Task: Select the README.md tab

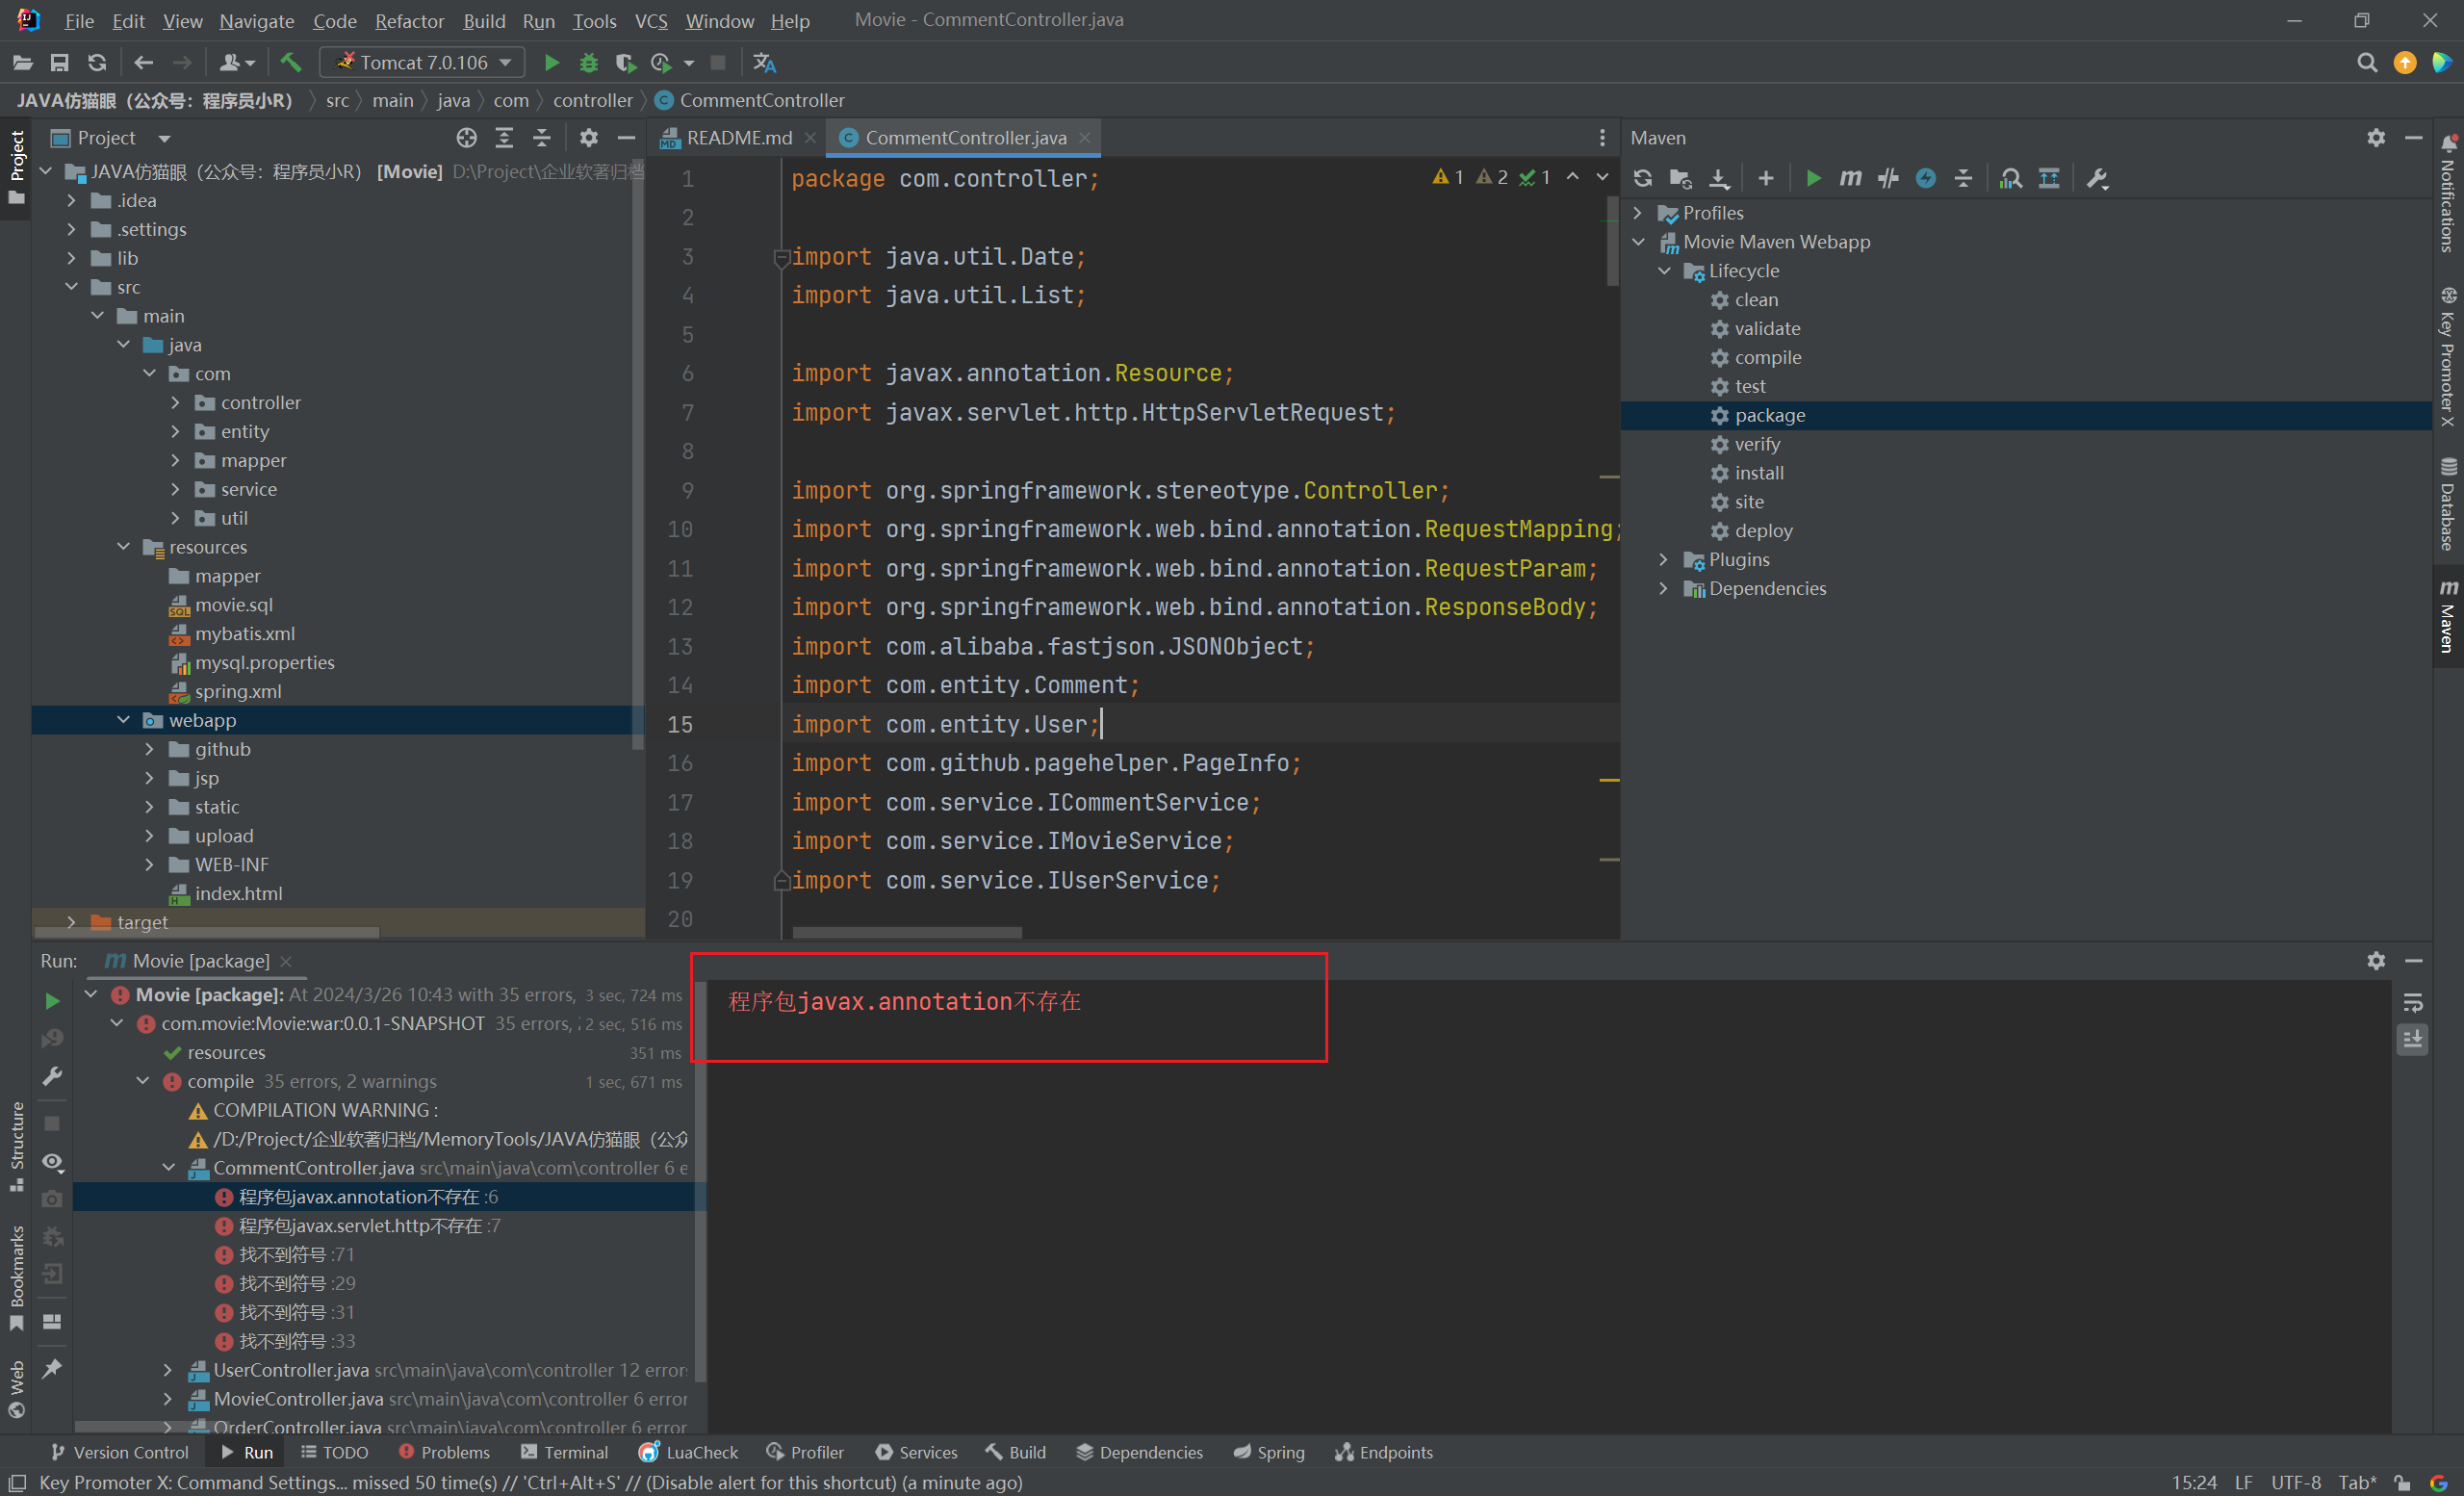Action: point(724,139)
